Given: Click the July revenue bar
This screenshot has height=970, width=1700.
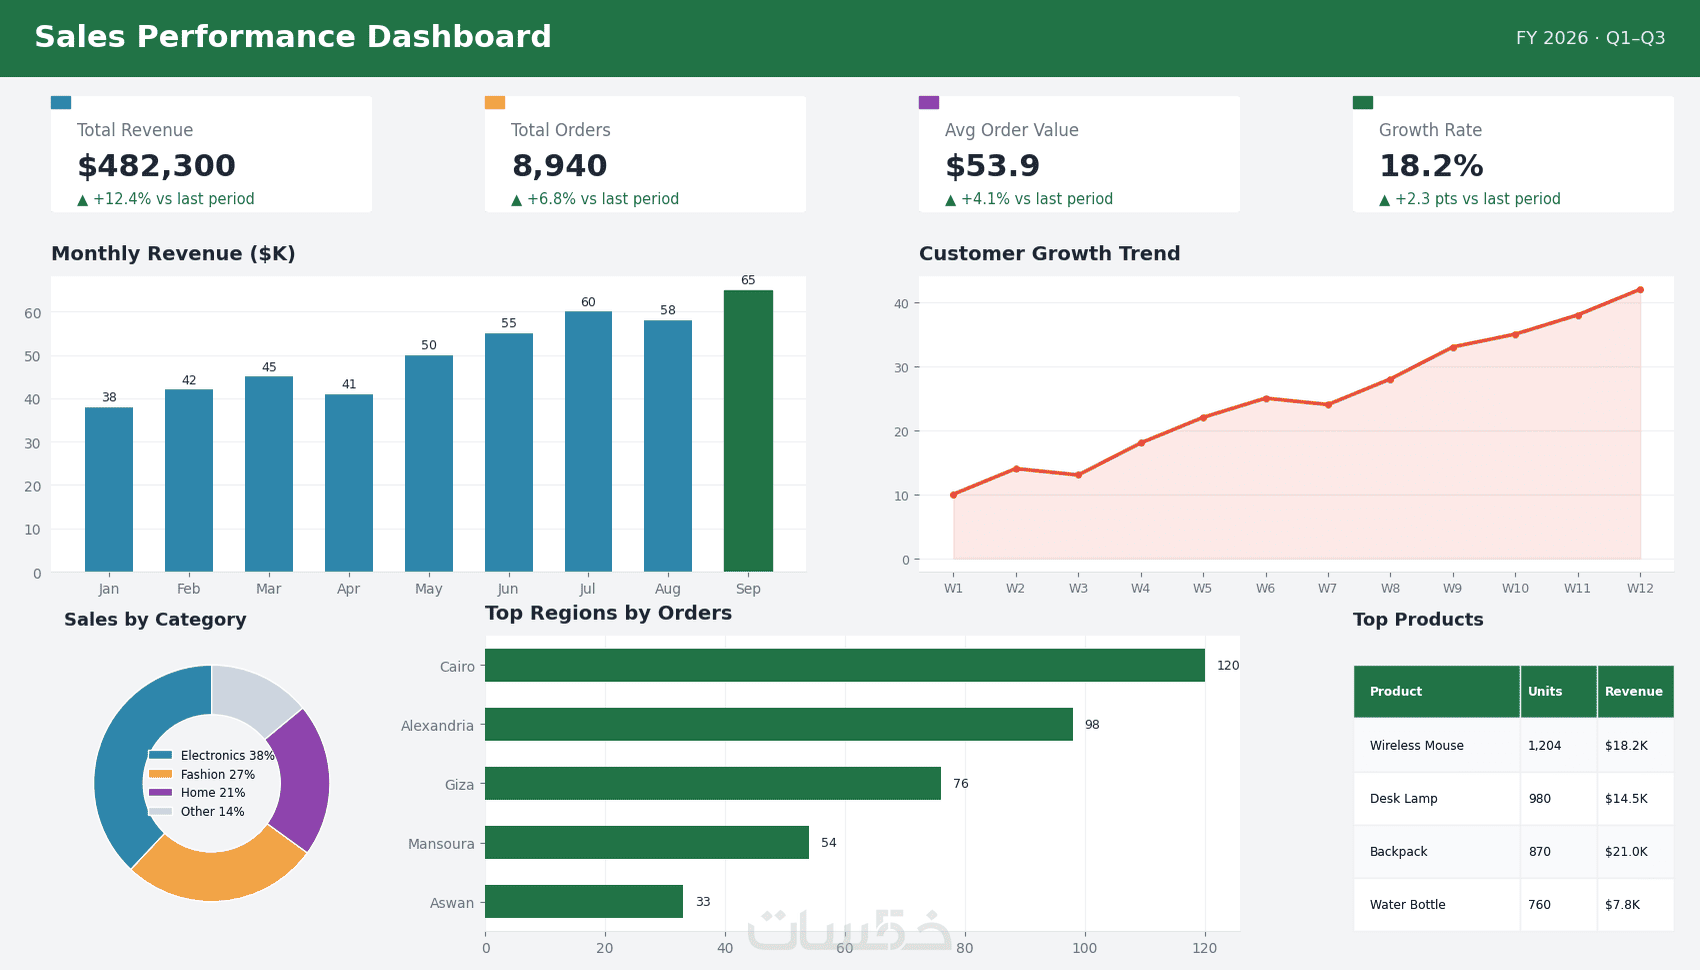Looking at the screenshot, I should 588,442.
